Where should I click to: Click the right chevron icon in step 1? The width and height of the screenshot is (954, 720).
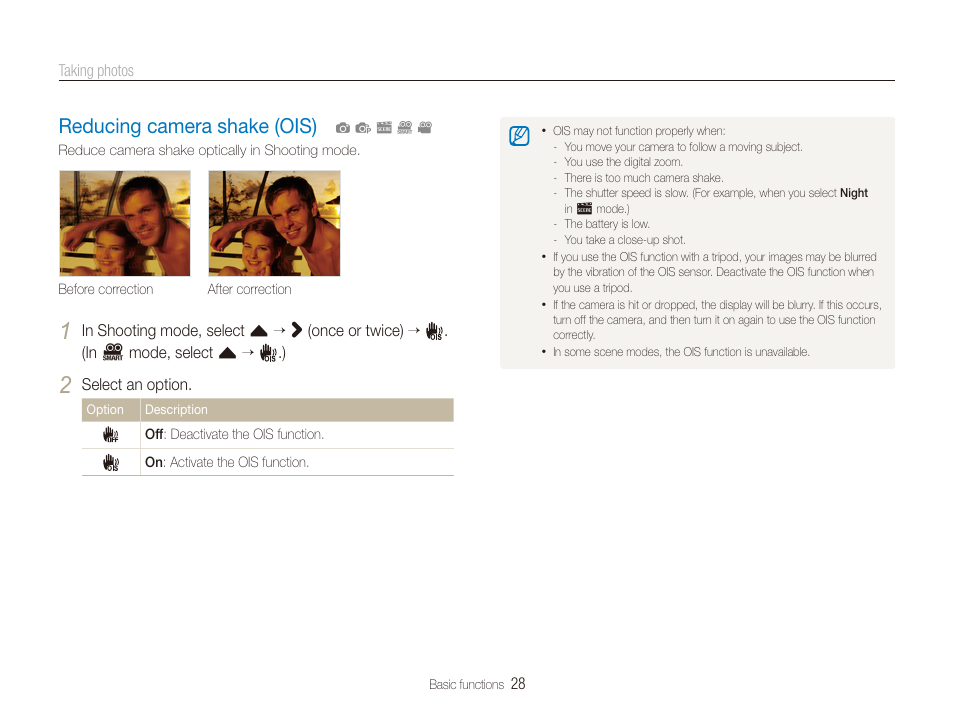tap(297, 330)
